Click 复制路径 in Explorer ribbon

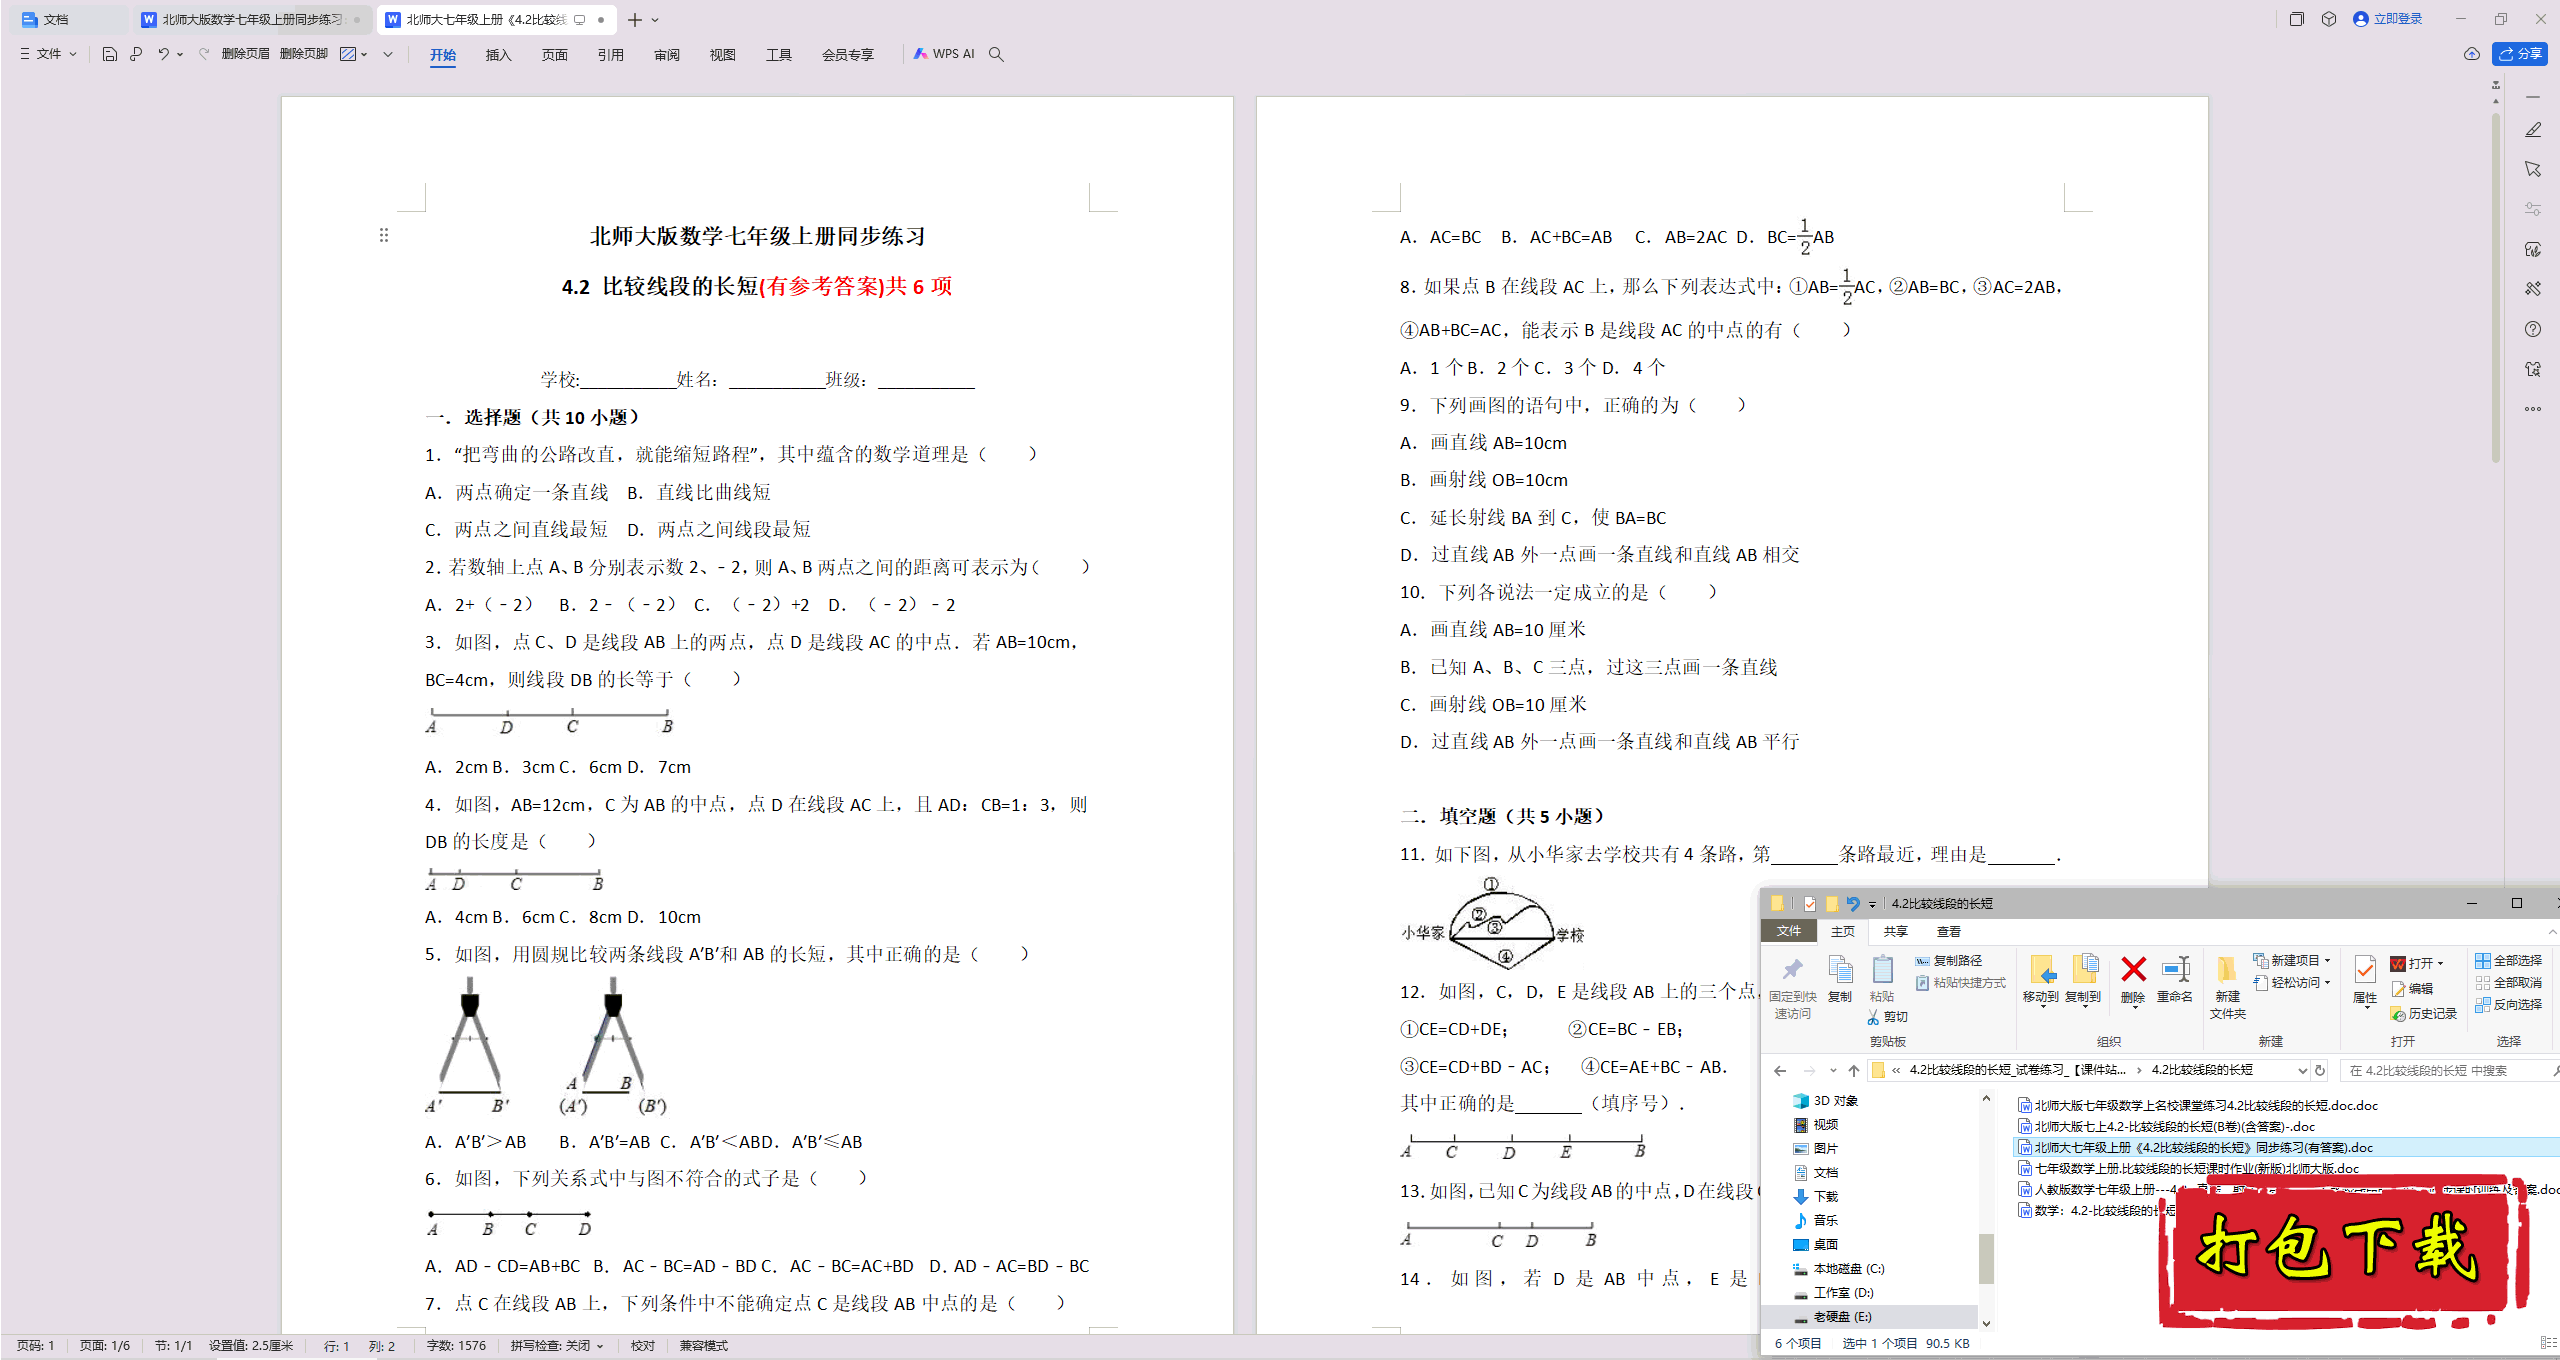(x=1949, y=960)
